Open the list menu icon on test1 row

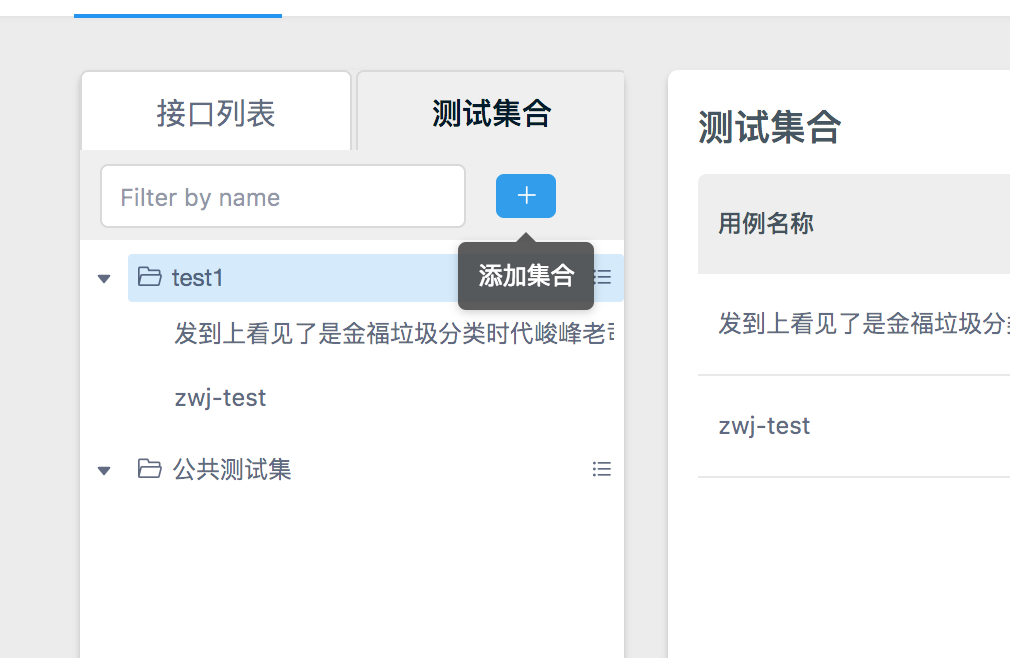(603, 277)
